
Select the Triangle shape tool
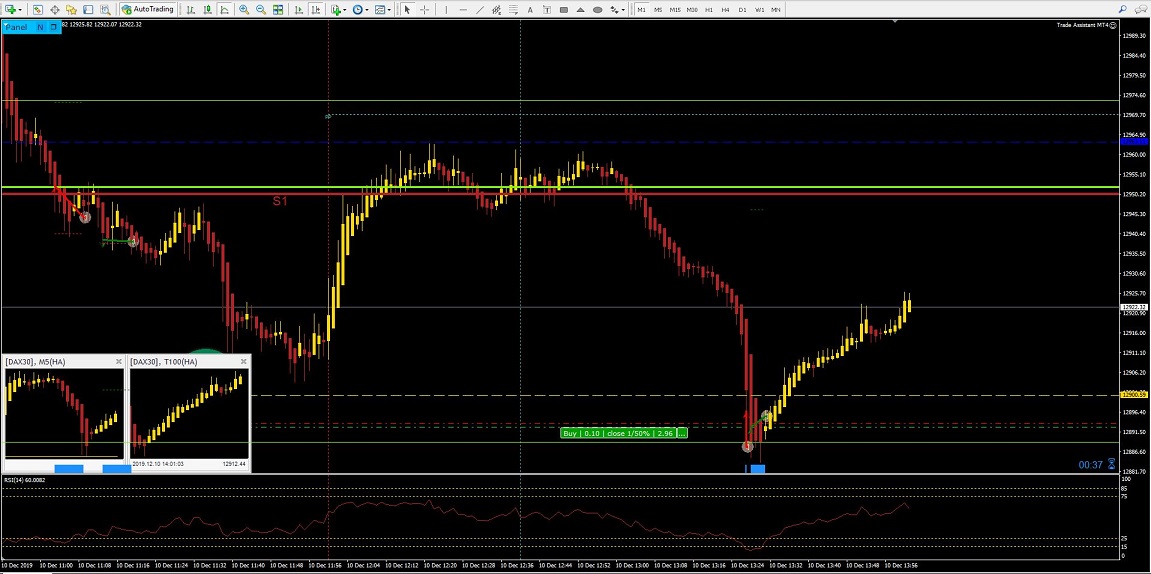click(581, 10)
